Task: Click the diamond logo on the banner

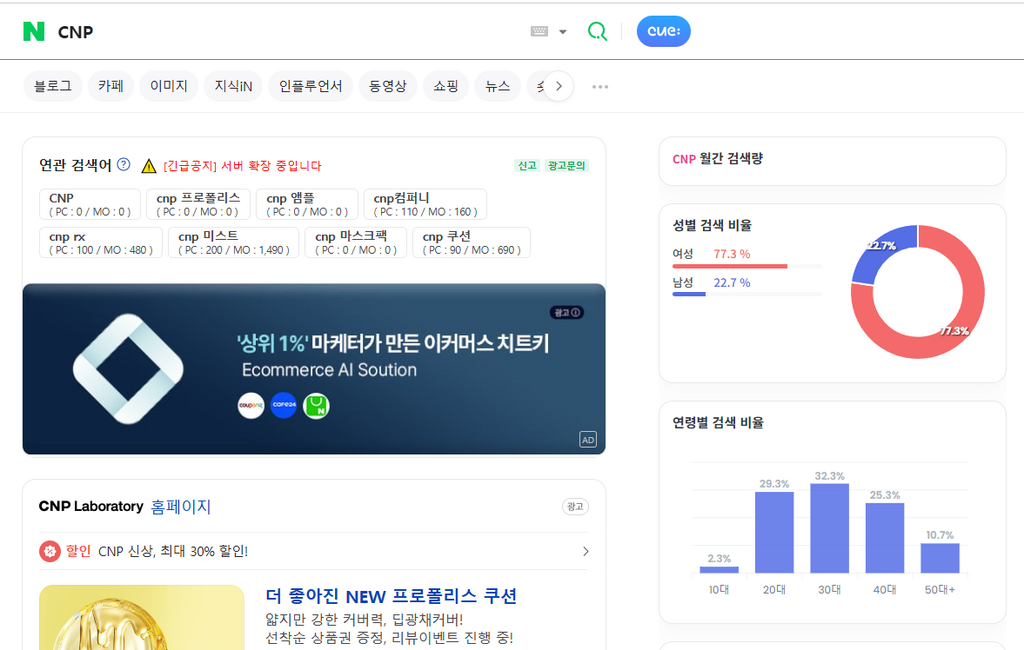Action: click(x=128, y=369)
